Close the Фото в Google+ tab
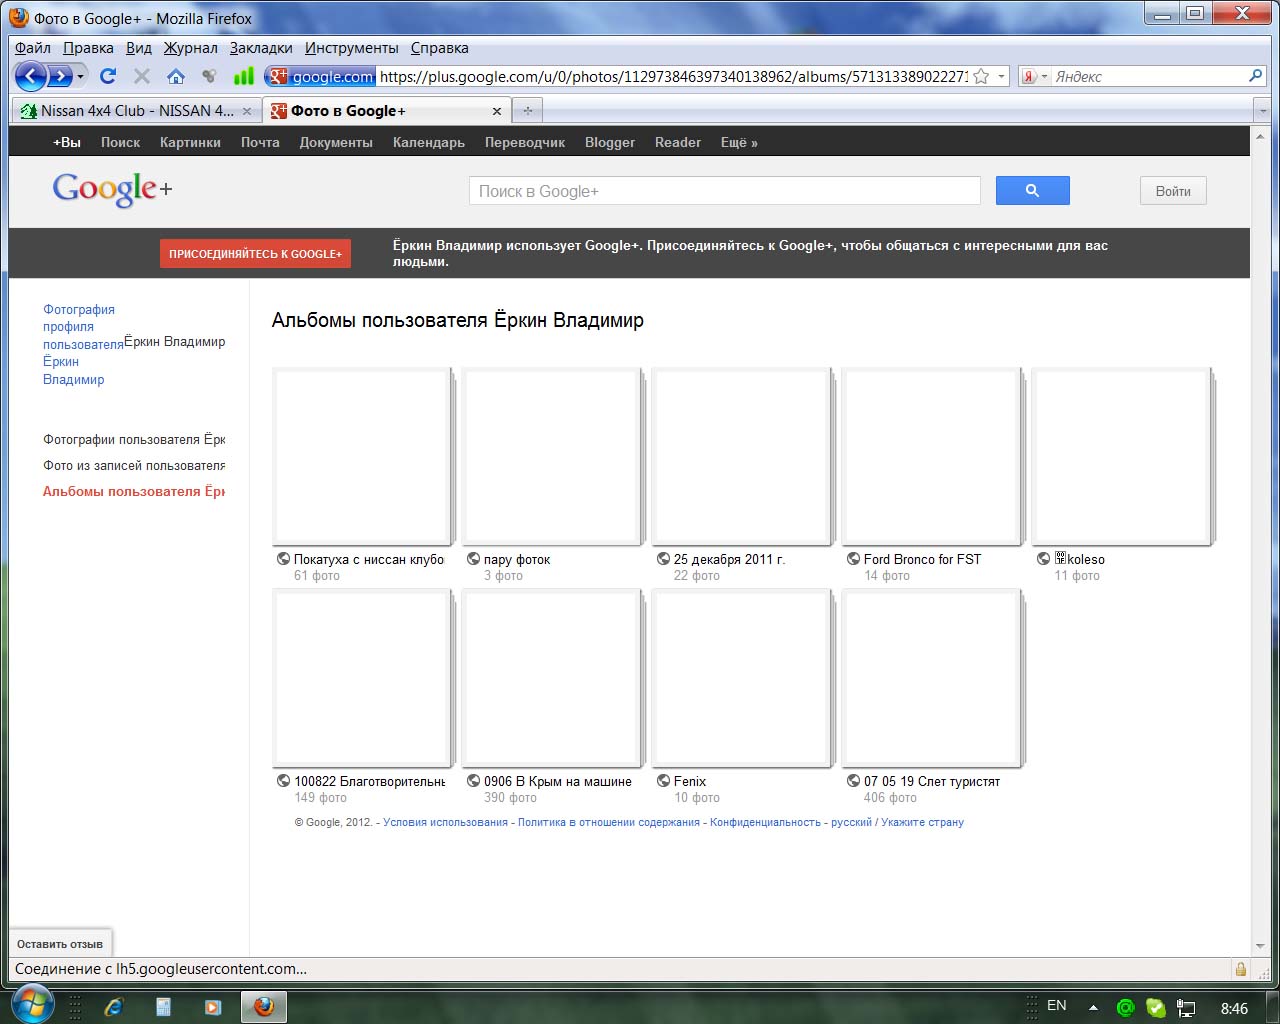Screen dimensions: 1280x1024 [497, 111]
